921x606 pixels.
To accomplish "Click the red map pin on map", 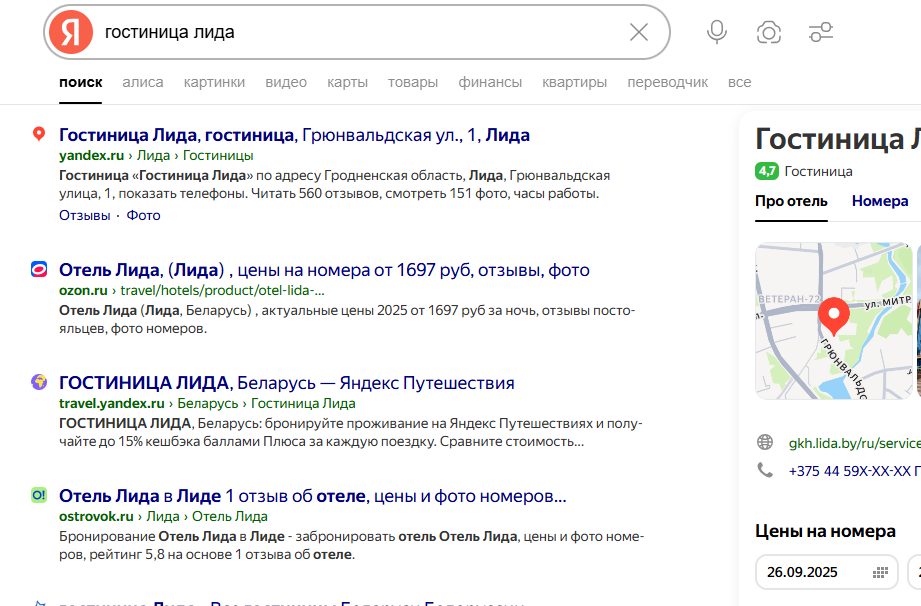I will click(833, 316).
